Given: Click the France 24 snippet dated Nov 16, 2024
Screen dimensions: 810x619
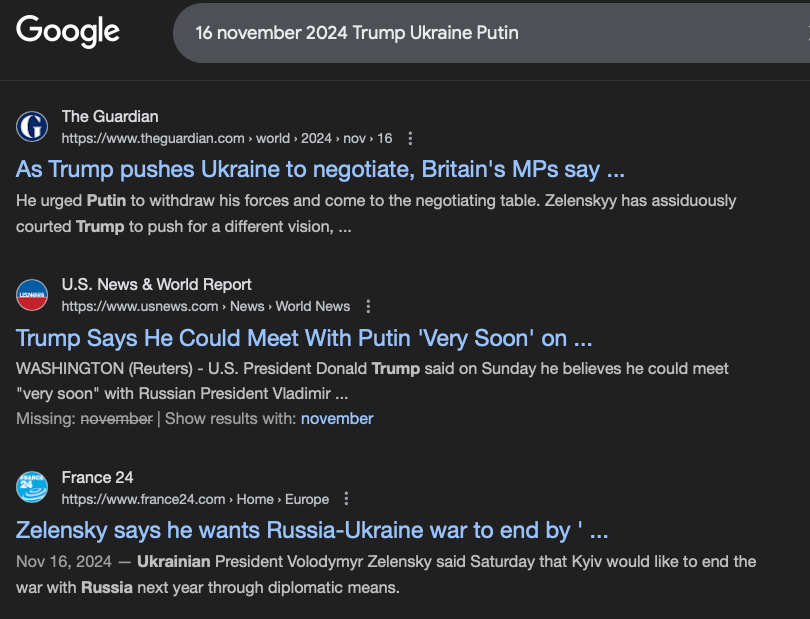Looking at the screenshot, I should [386, 575].
